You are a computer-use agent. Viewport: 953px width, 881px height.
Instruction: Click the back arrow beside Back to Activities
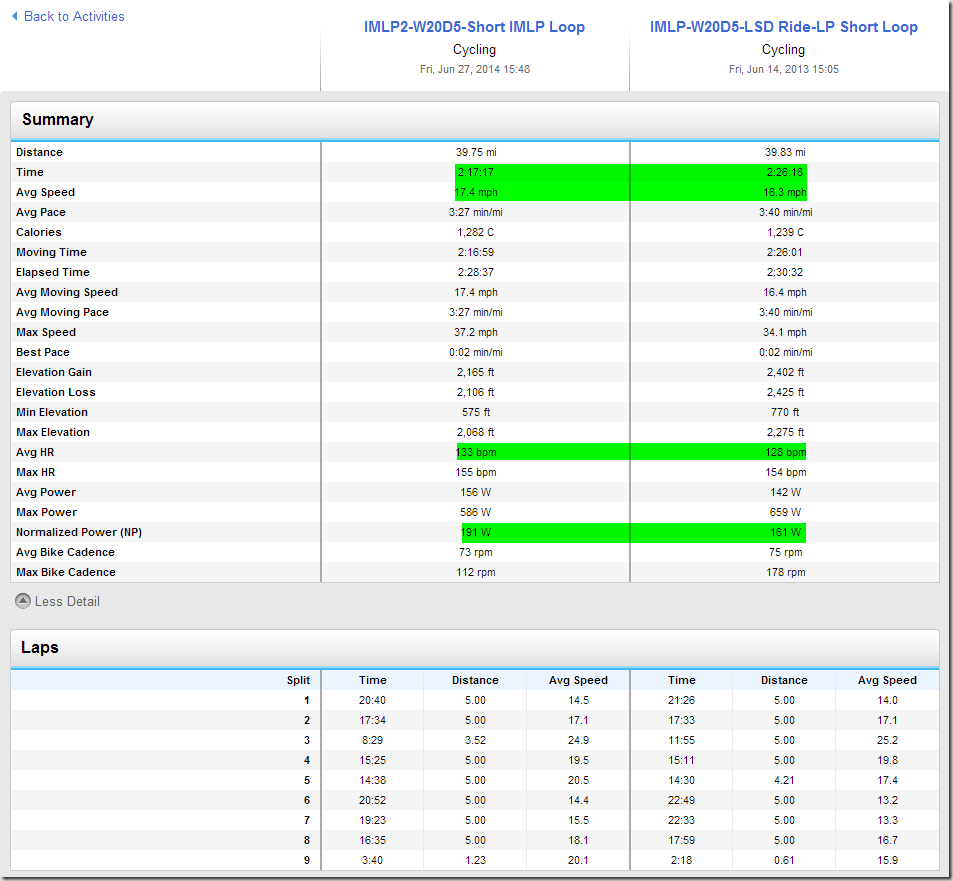point(14,17)
